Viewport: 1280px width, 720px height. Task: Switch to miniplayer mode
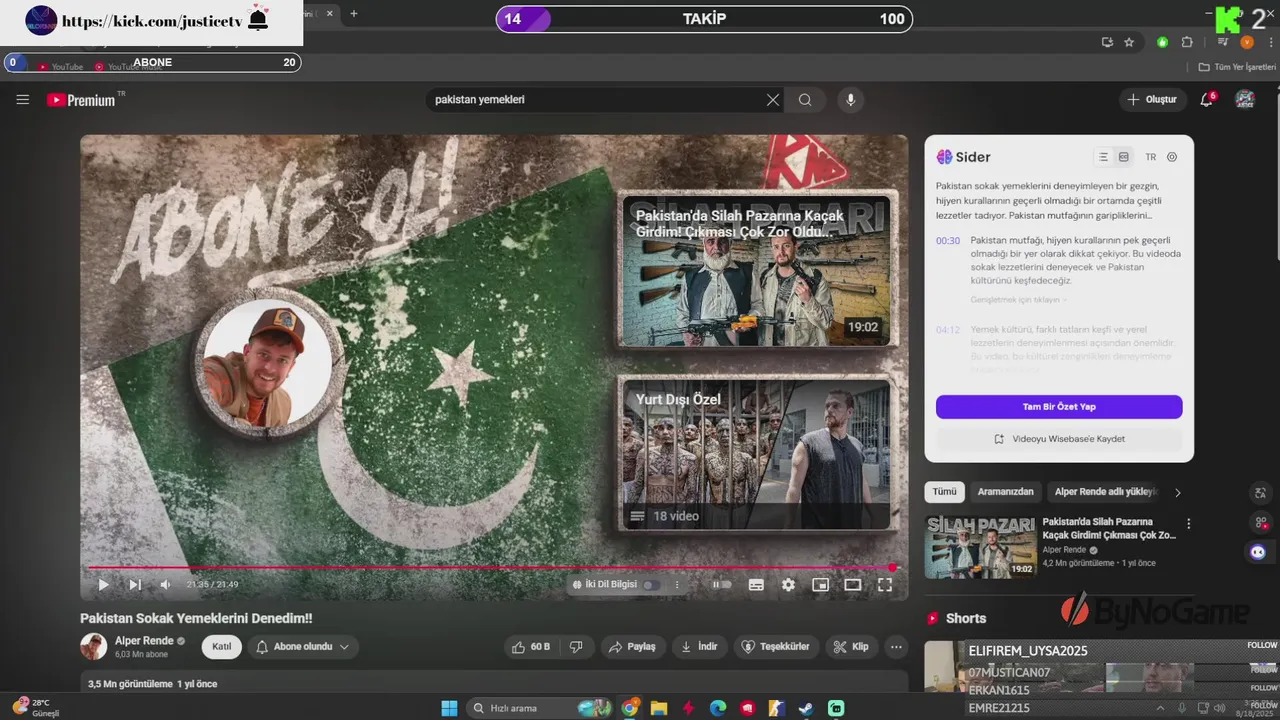pos(820,584)
